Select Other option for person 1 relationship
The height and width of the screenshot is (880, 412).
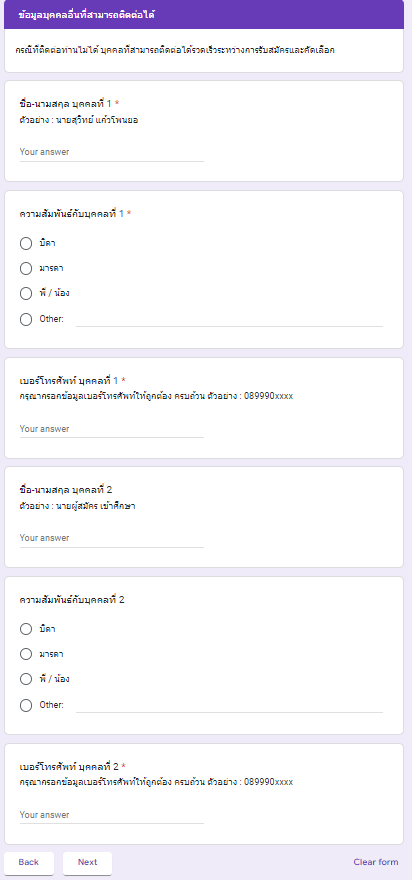coord(26,319)
